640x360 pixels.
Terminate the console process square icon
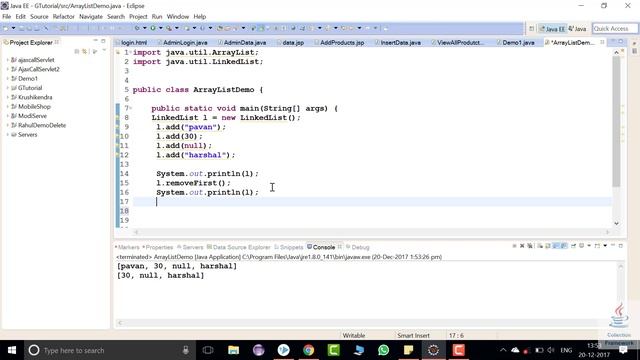coord(514,246)
